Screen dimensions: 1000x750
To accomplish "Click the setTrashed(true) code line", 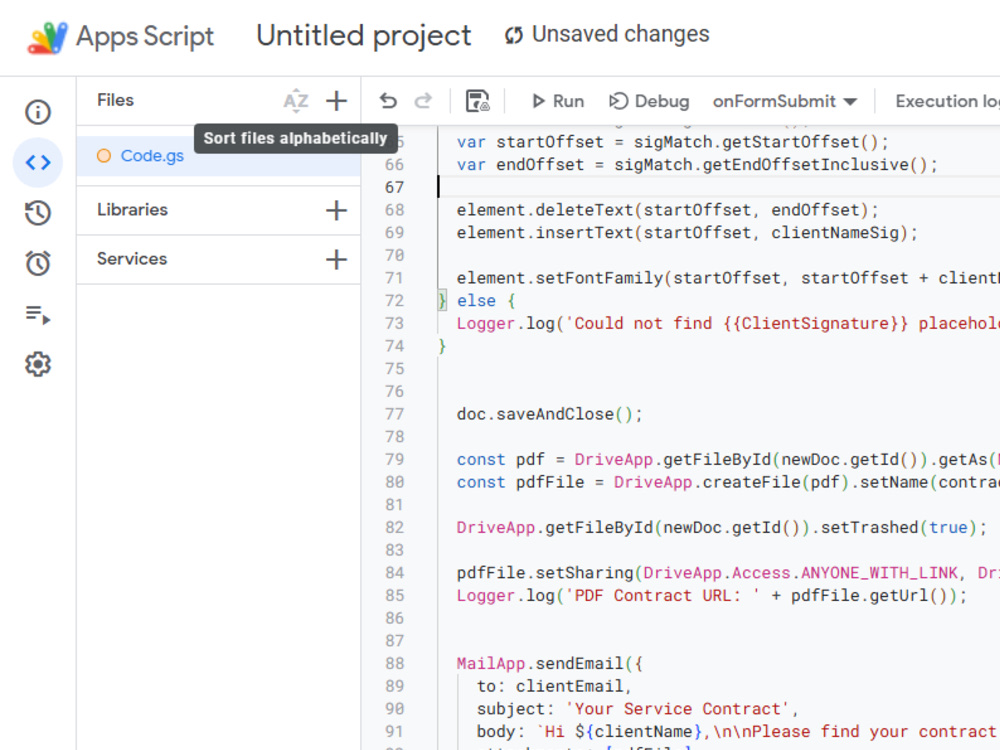I will click(x=721, y=528).
